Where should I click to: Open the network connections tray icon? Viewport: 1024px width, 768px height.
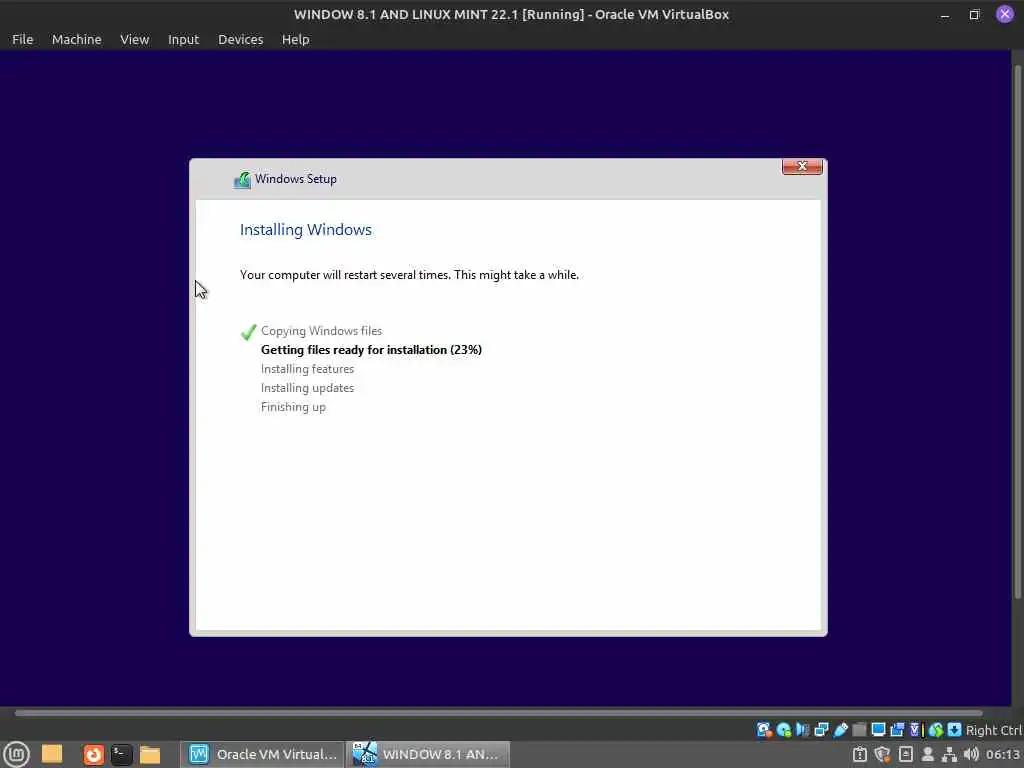(x=950, y=754)
